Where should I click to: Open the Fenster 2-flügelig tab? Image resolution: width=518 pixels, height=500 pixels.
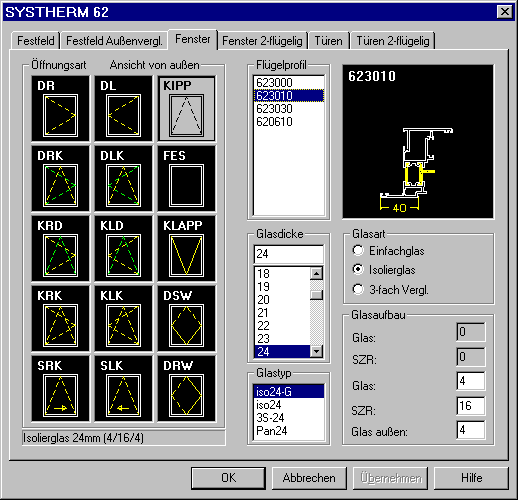pos(262,41)
